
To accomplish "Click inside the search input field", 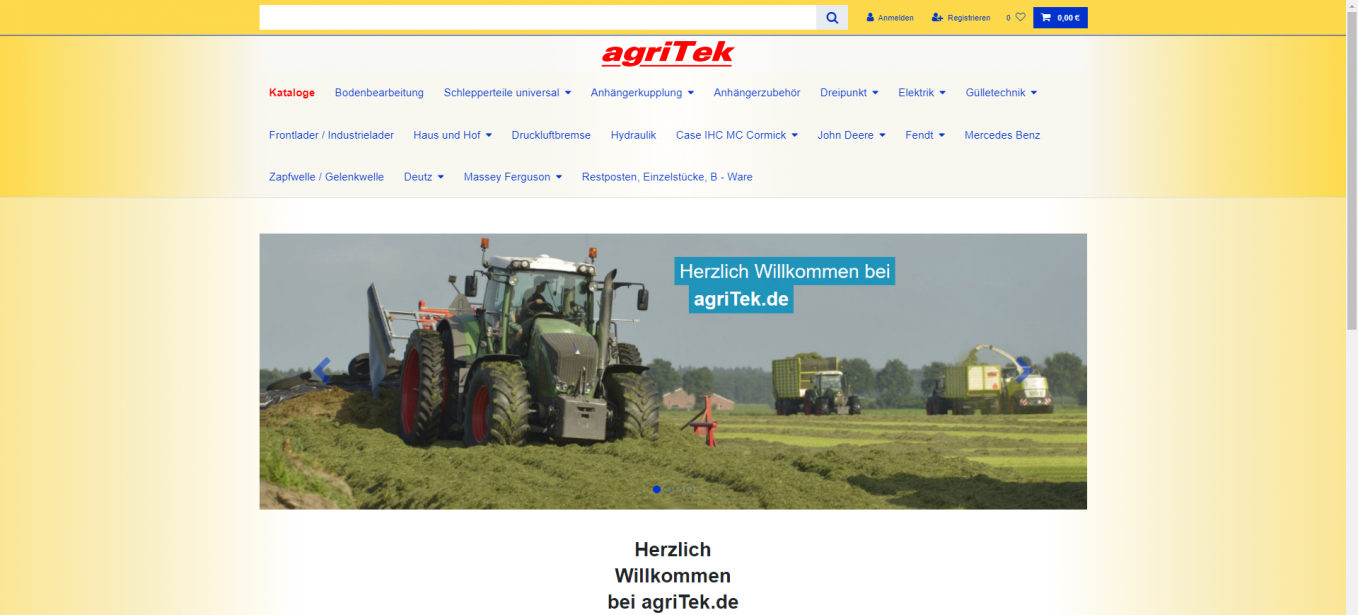I will pos(537,18).
